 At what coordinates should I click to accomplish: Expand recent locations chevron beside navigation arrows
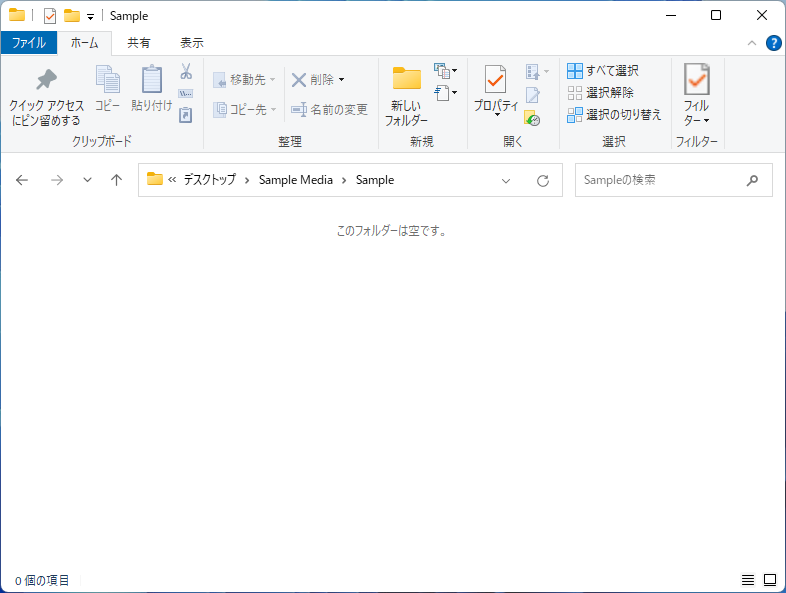click(87, 180)
